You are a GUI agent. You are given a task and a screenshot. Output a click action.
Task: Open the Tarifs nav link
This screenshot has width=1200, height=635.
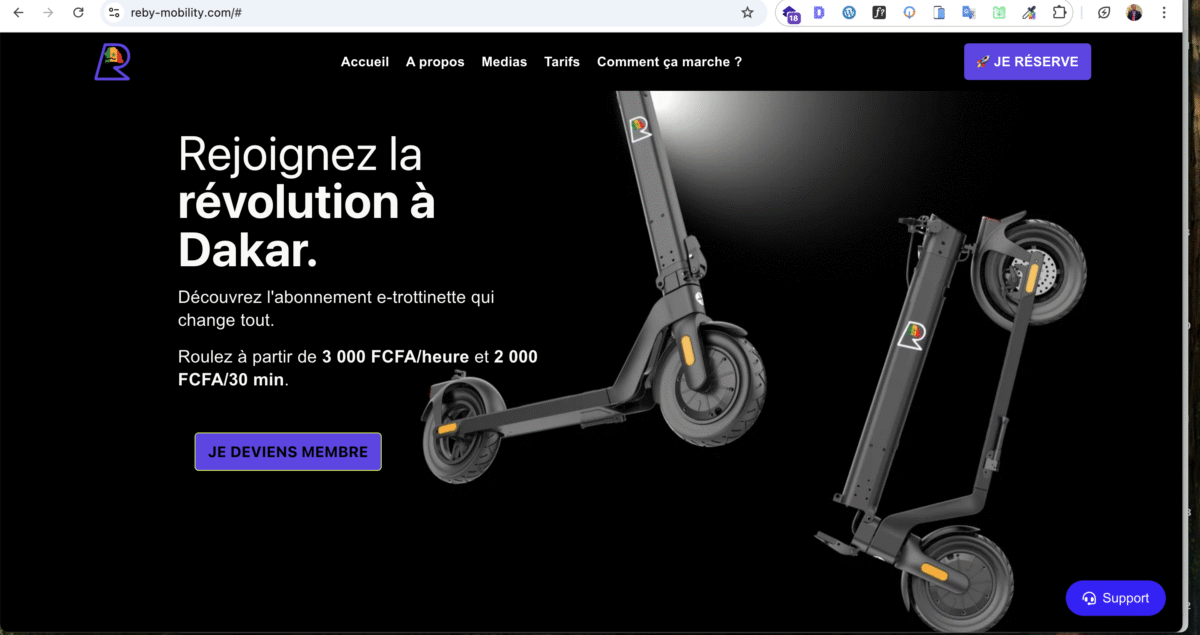(x=562, y=62)
